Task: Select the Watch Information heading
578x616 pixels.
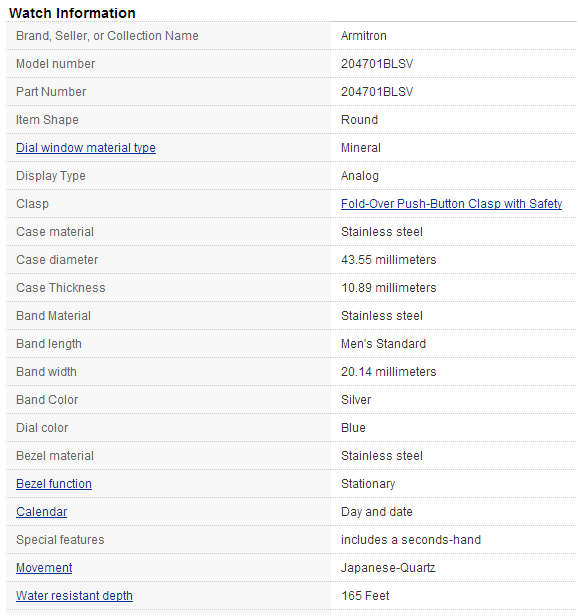Action: [72, 13]
